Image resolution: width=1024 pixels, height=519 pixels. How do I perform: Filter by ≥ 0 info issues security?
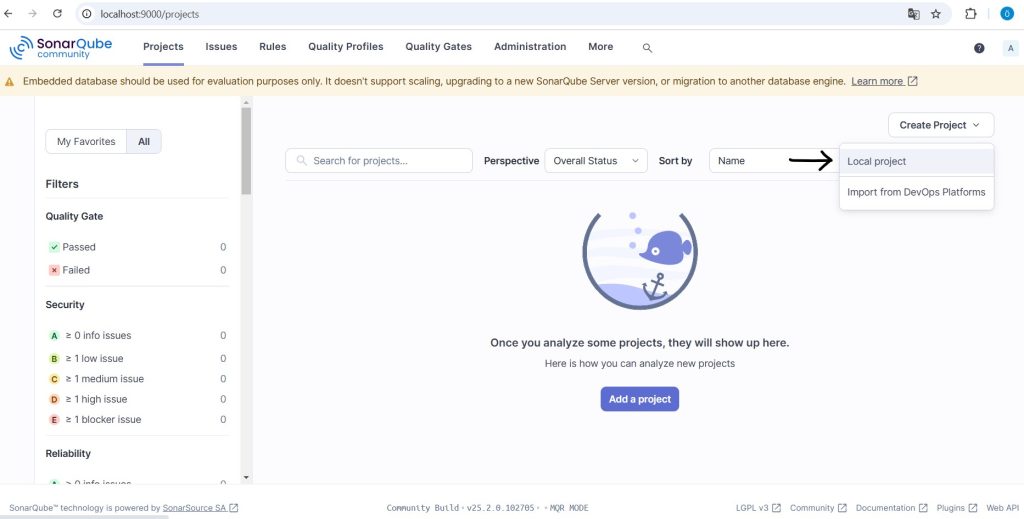click(x=136, y=336)
